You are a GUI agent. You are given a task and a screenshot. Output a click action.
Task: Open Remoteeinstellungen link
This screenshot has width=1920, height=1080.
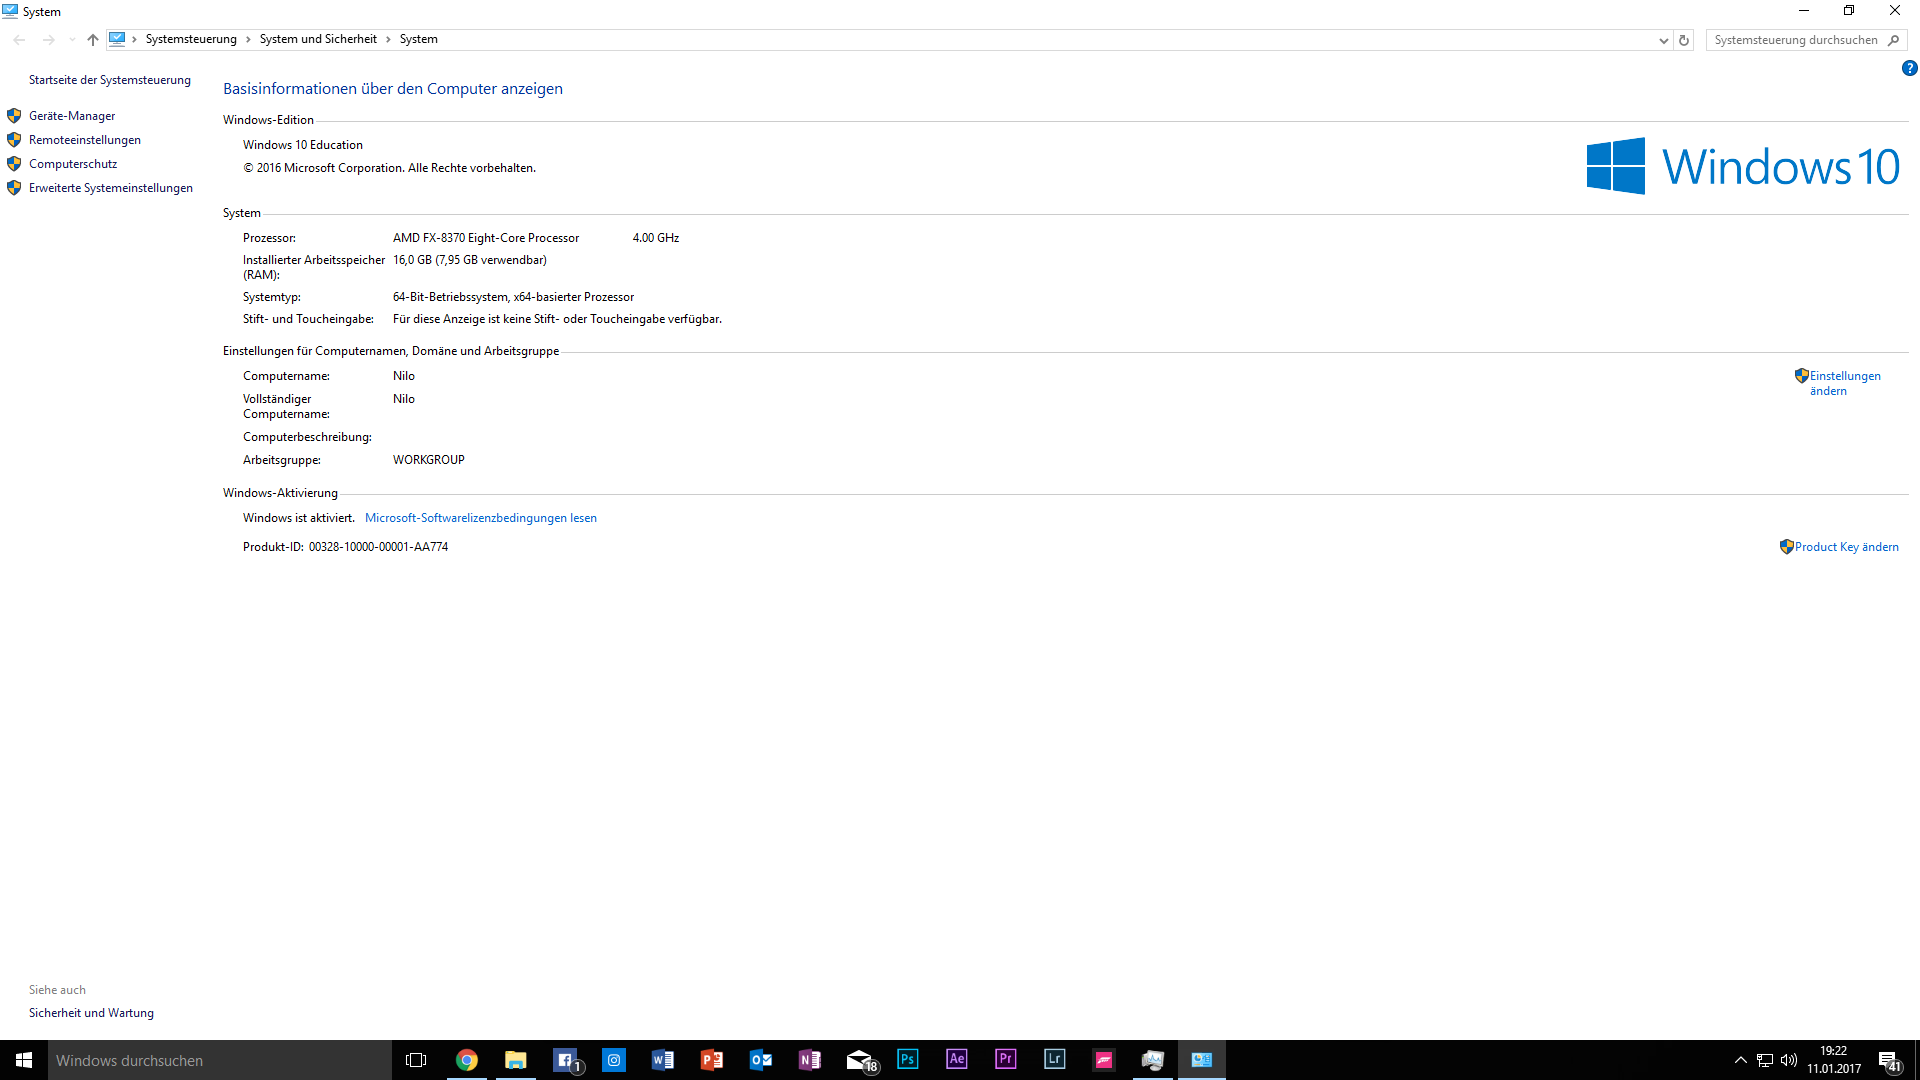(85, 140)
